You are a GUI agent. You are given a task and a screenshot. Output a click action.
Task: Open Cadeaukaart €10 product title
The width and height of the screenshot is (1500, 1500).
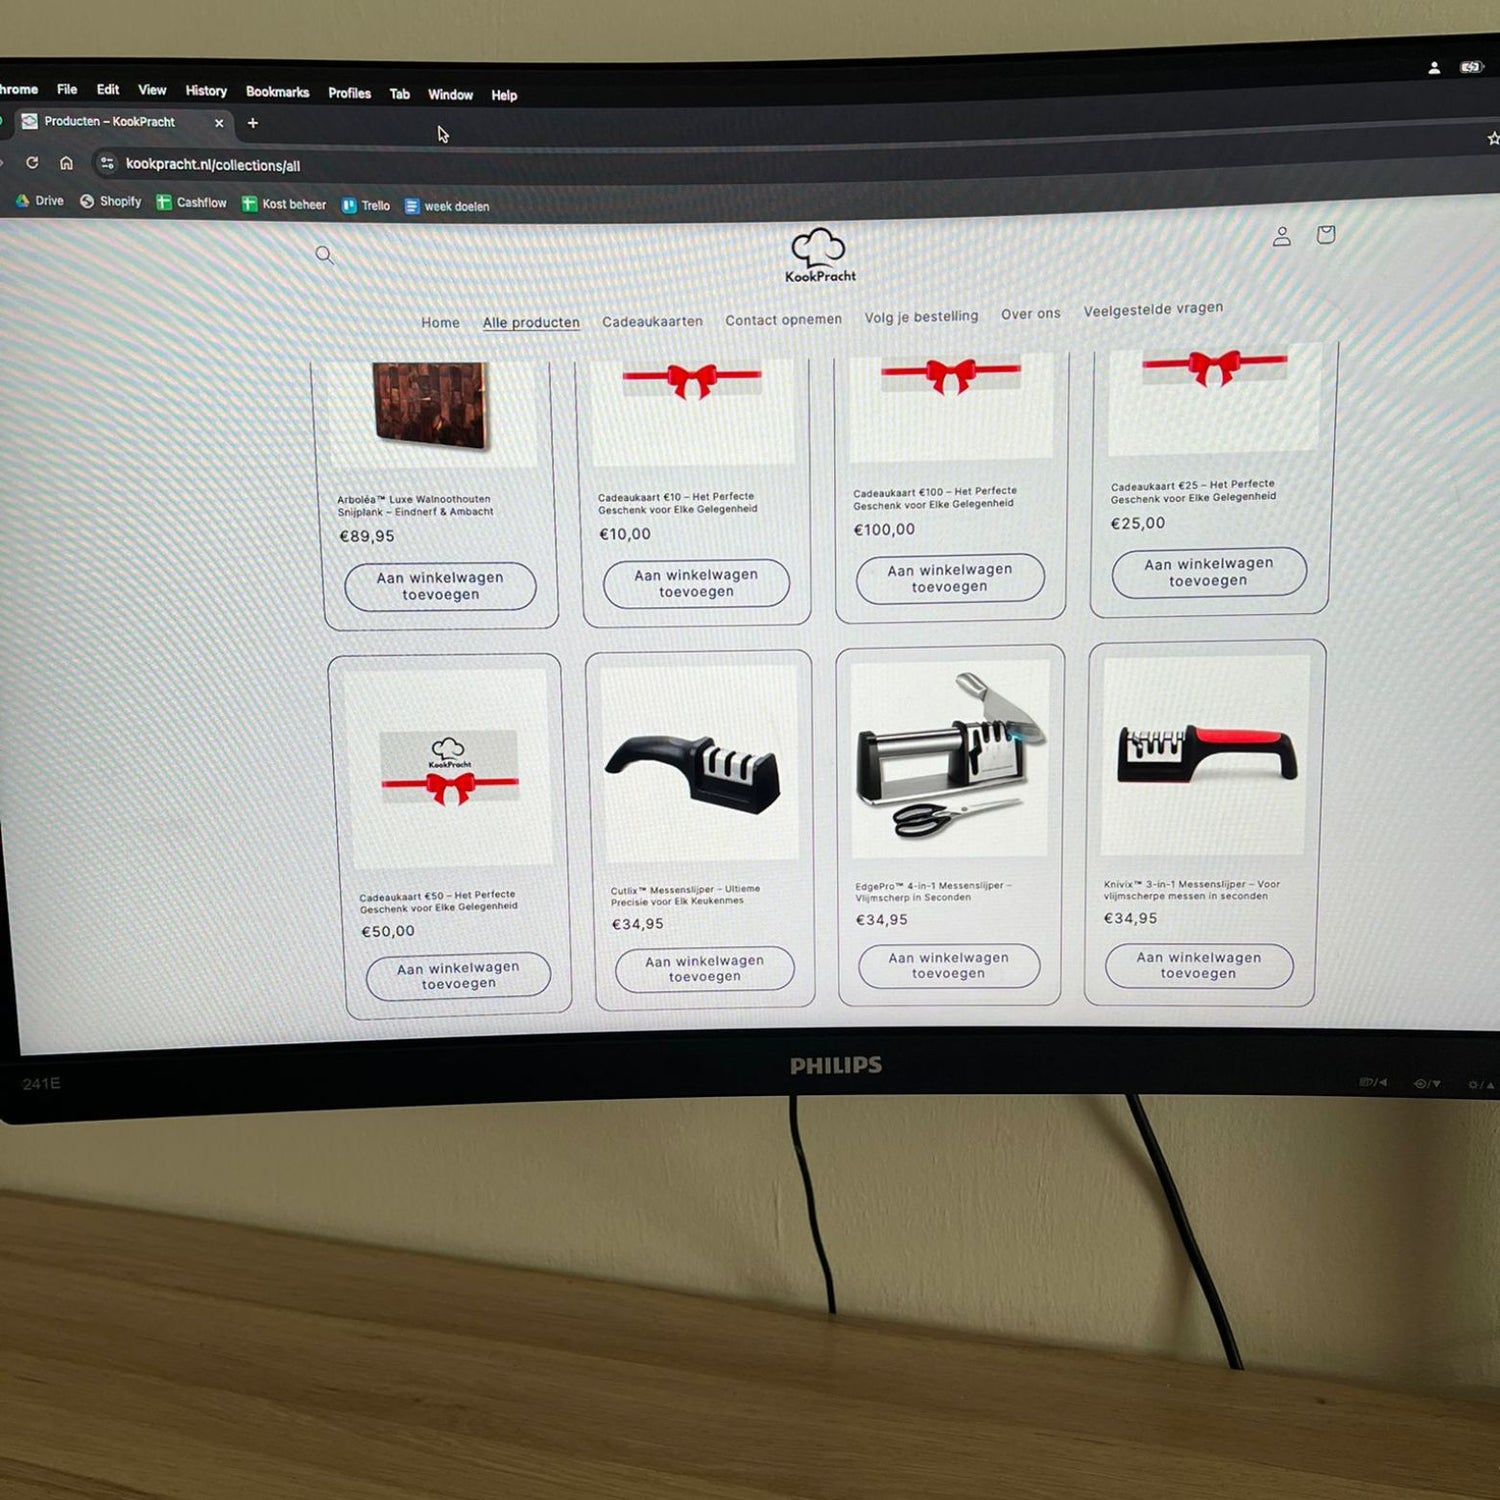677,503
